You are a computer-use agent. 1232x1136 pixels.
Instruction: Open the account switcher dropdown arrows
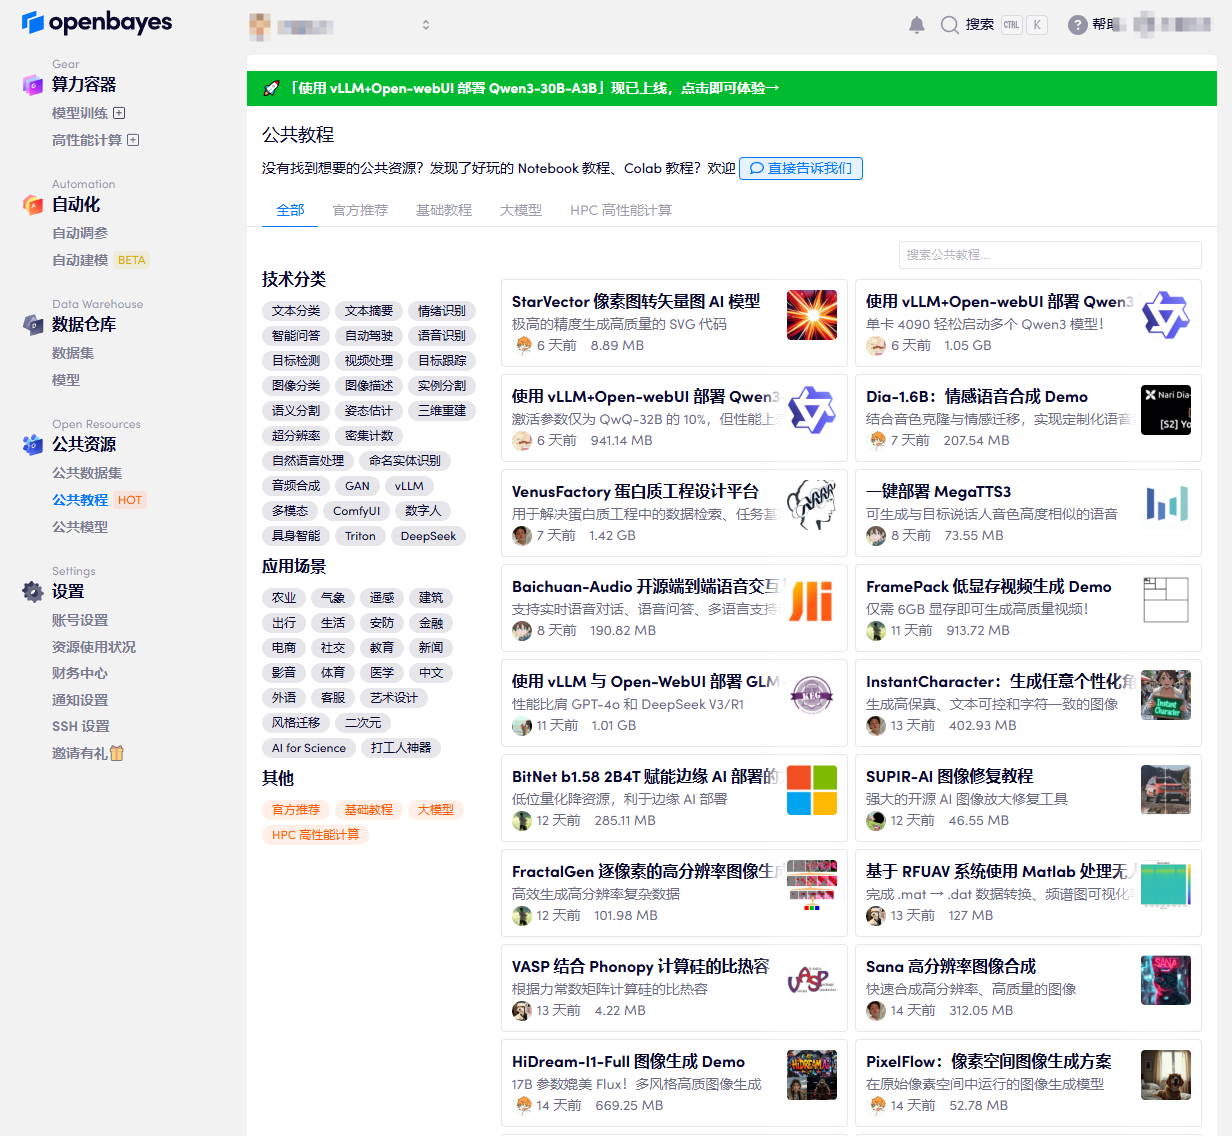(426, 25)
